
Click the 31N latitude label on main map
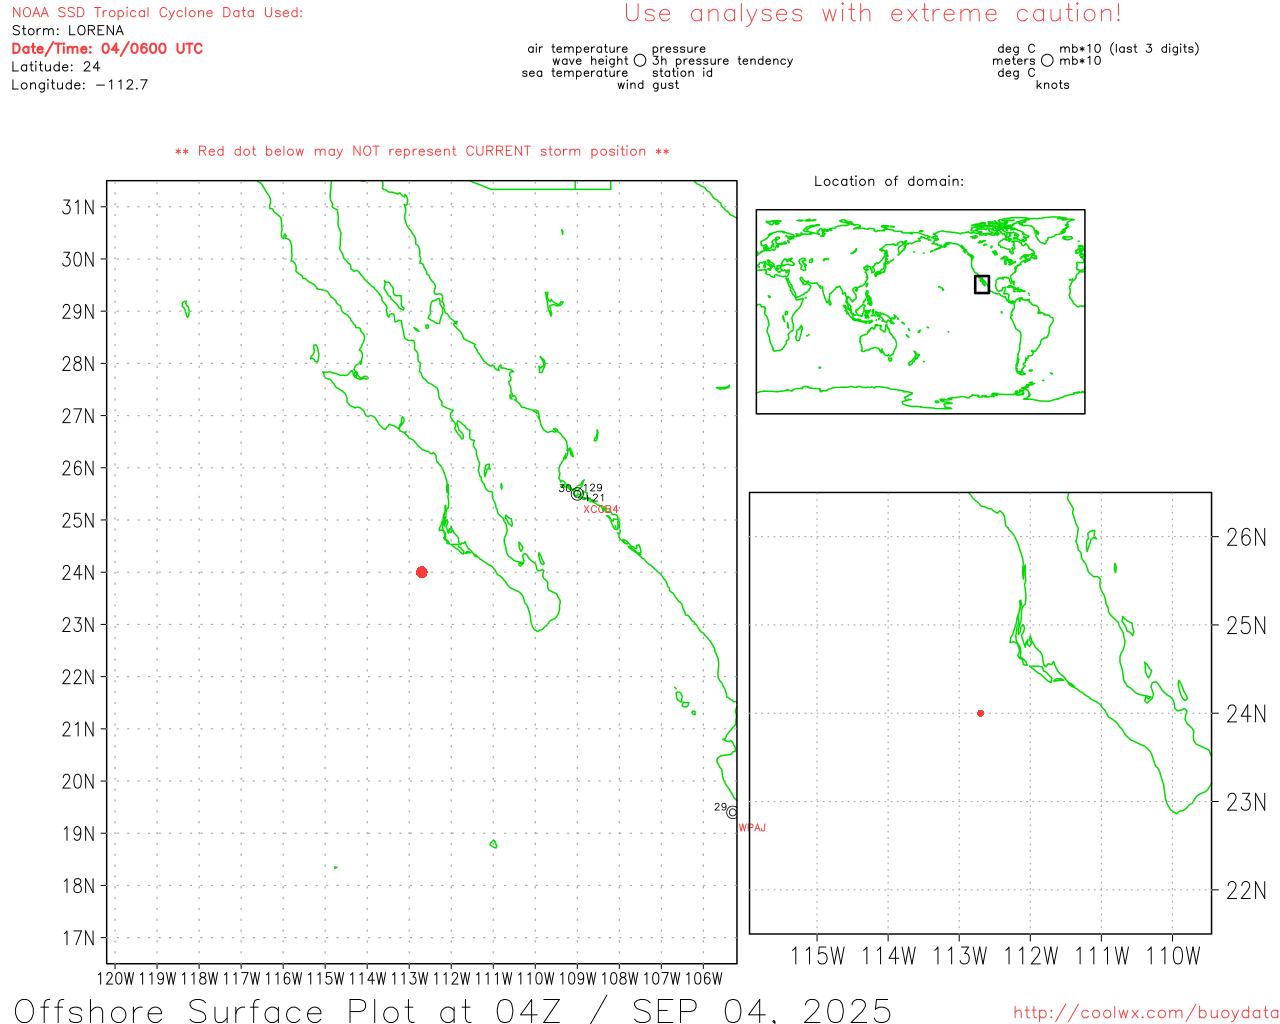(x=79, y=207)
